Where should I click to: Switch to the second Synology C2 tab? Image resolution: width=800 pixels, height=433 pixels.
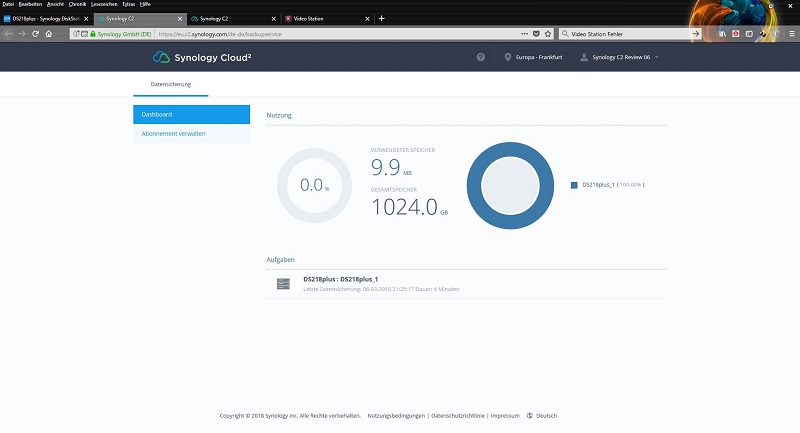point(233,19)
